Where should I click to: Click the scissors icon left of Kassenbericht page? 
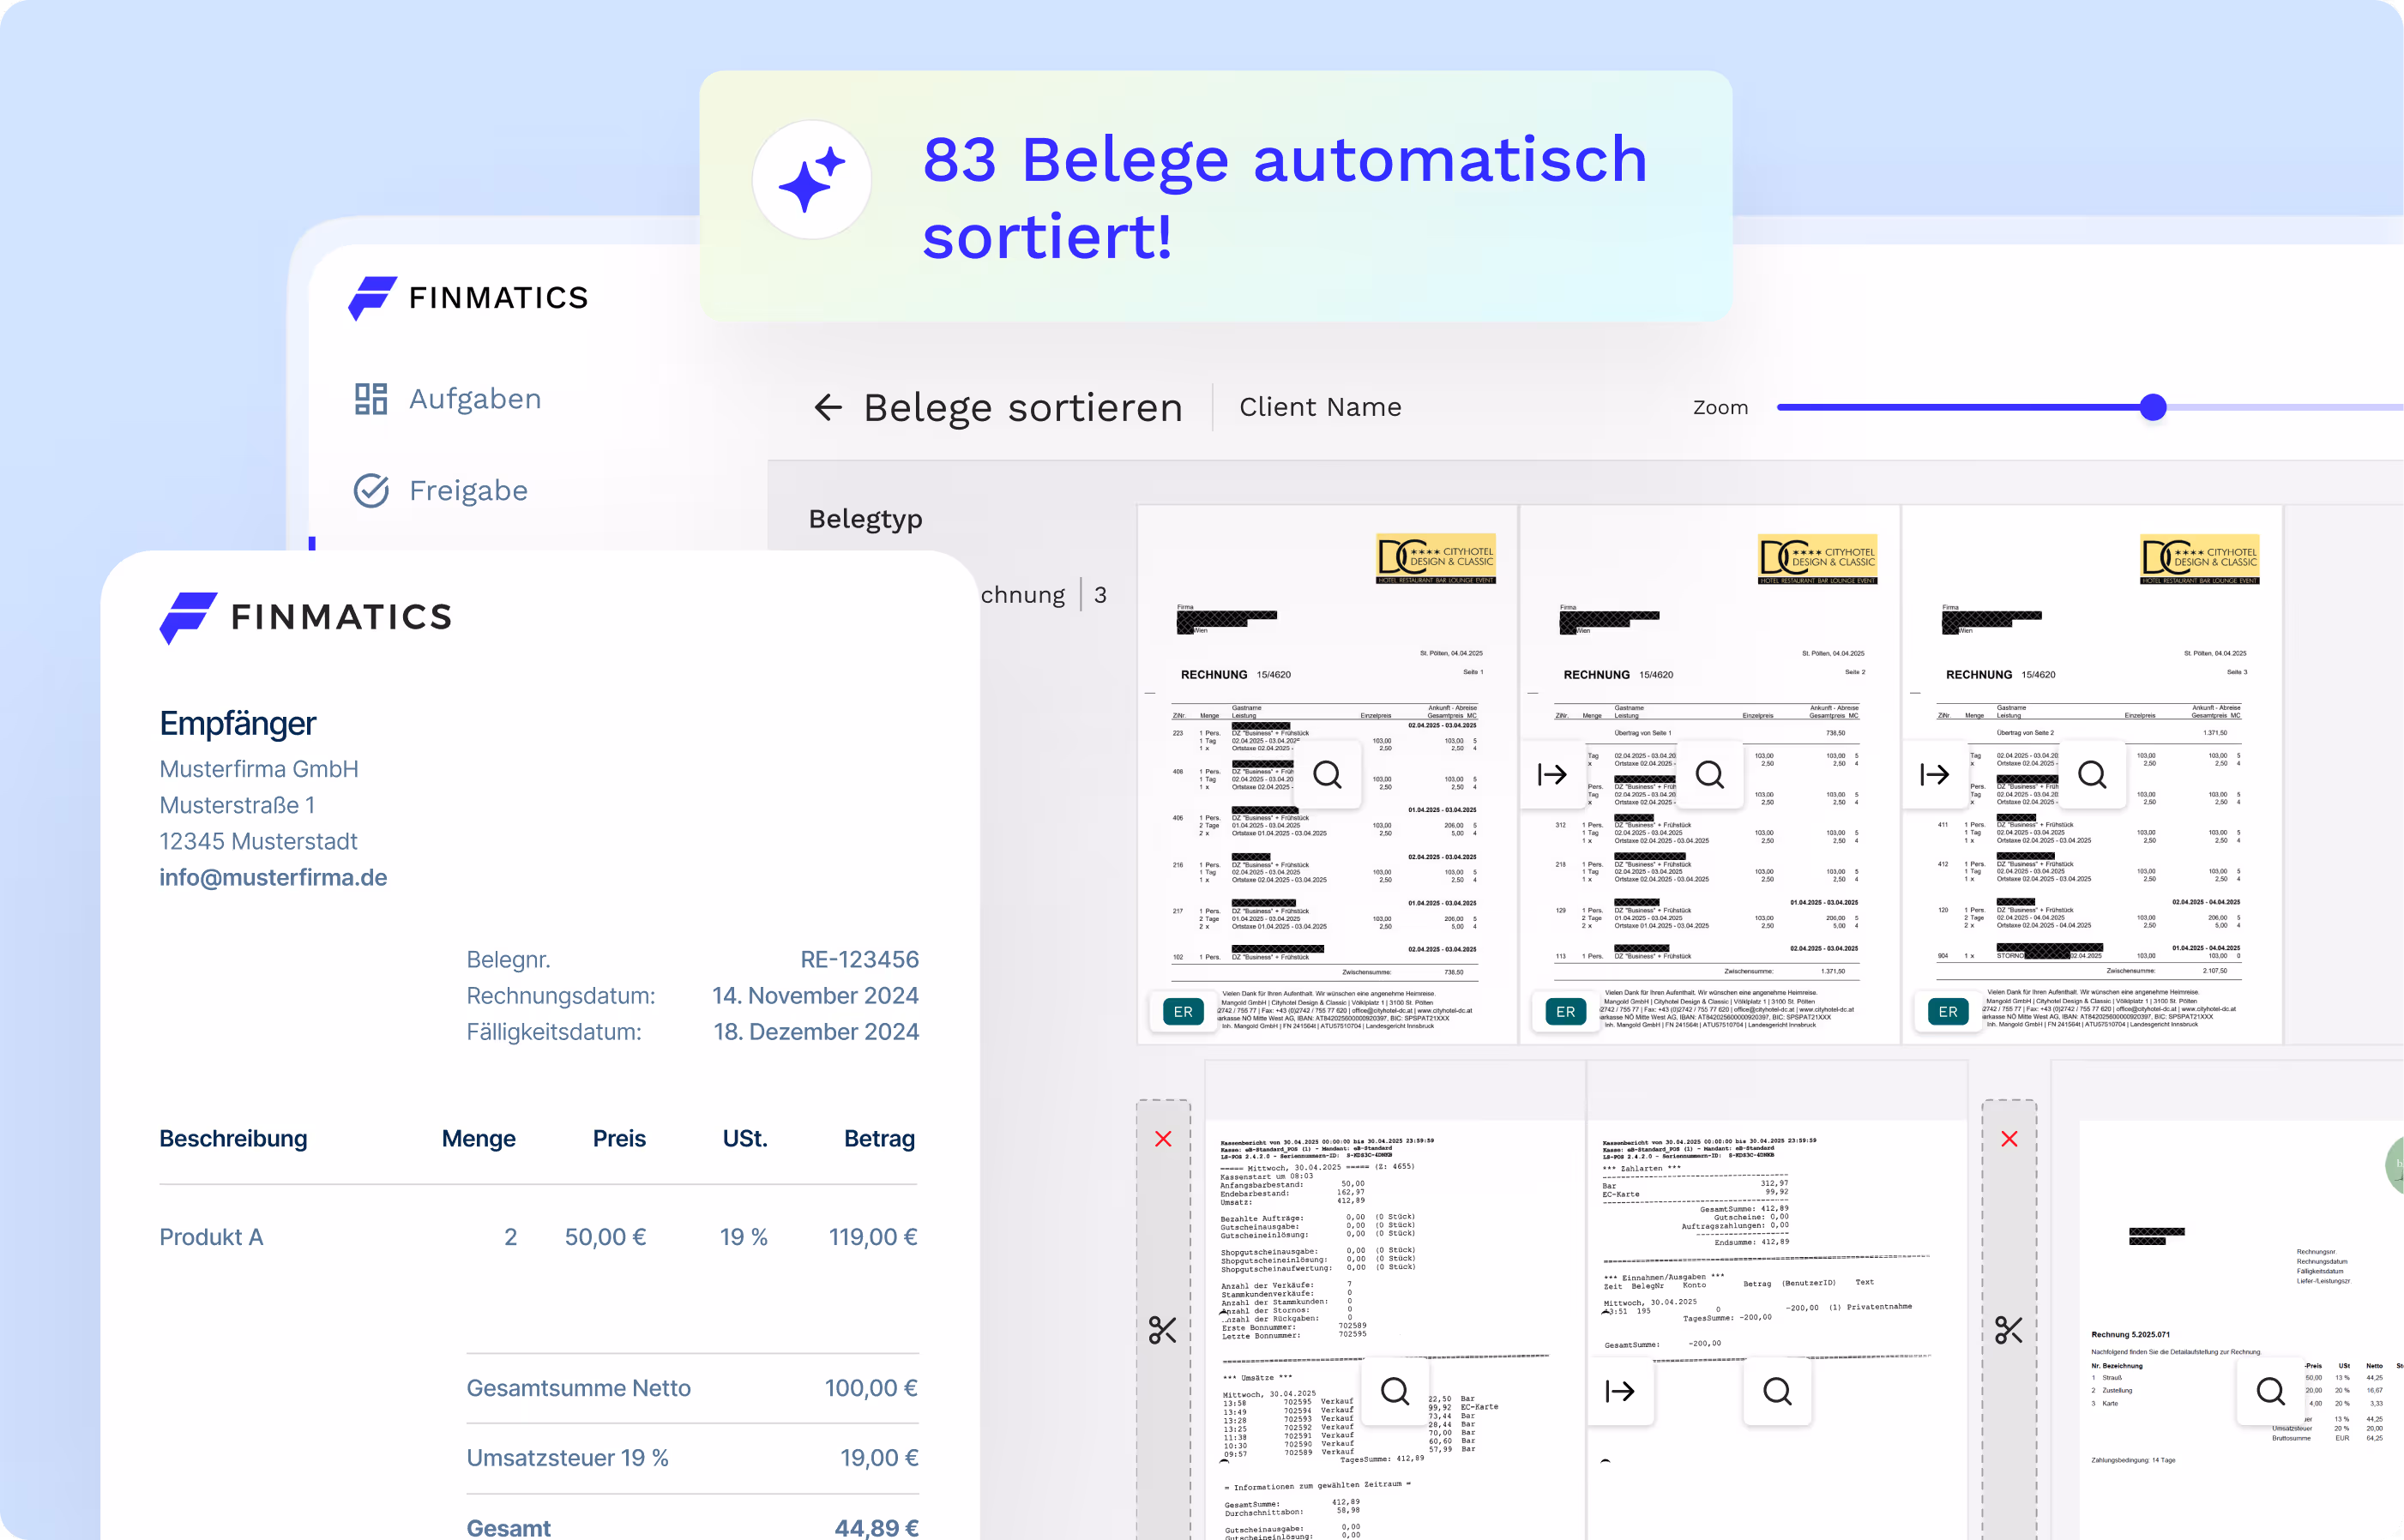pos(1163,1330)
